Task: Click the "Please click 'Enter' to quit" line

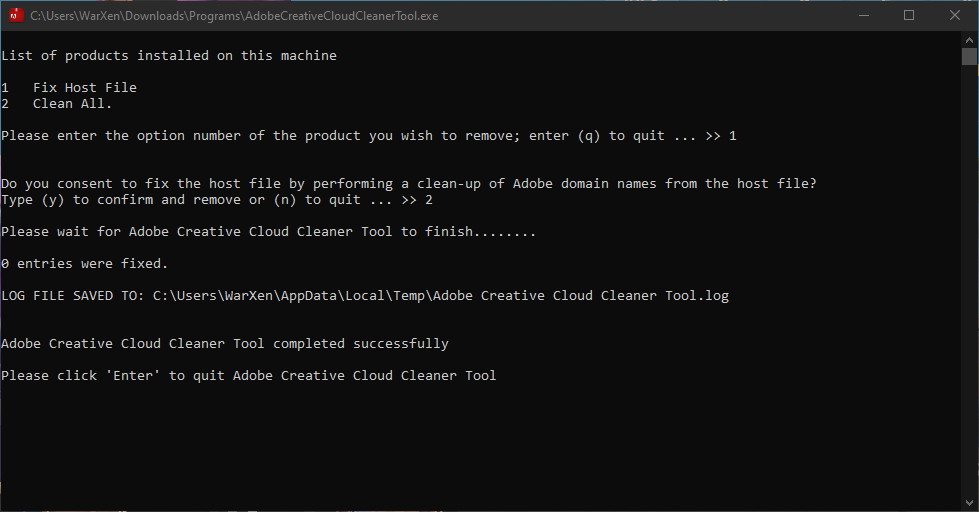Action: (248, 376)
